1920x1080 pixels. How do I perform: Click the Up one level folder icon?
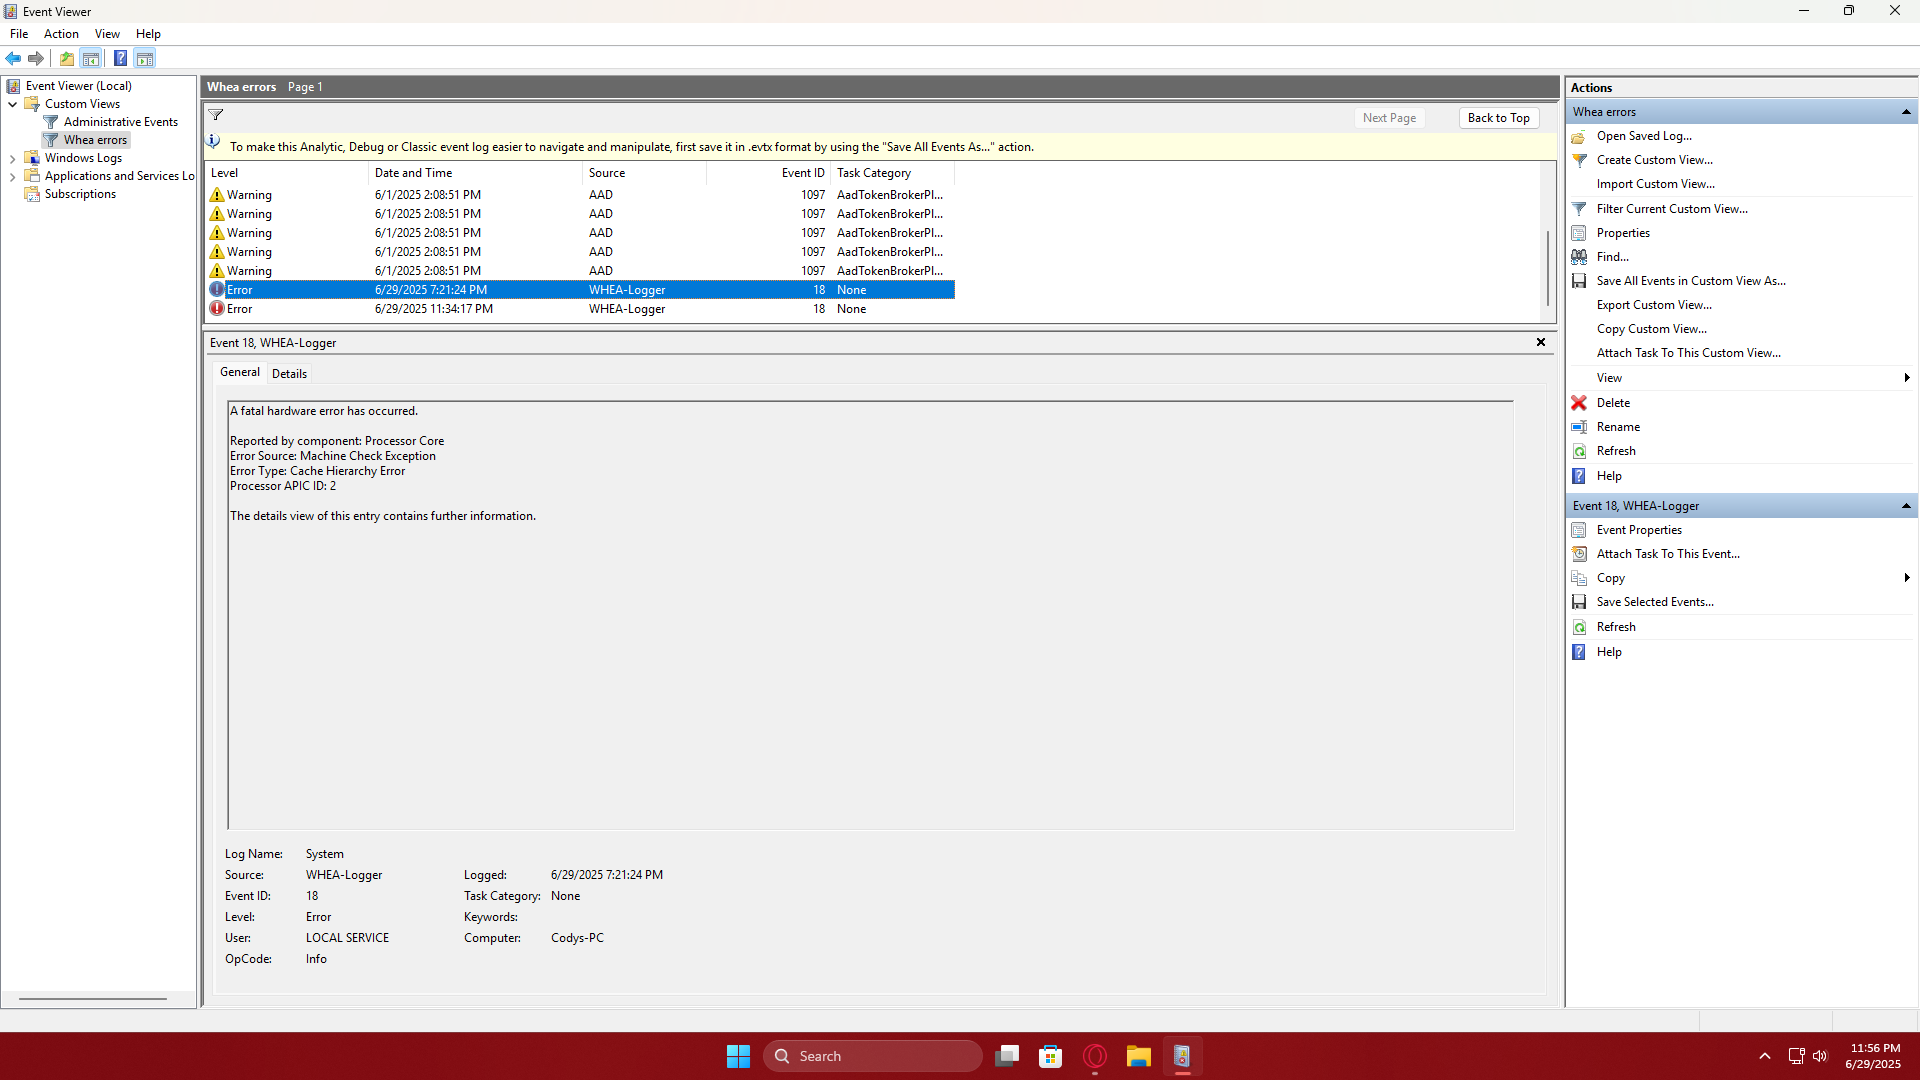[67, 58]
